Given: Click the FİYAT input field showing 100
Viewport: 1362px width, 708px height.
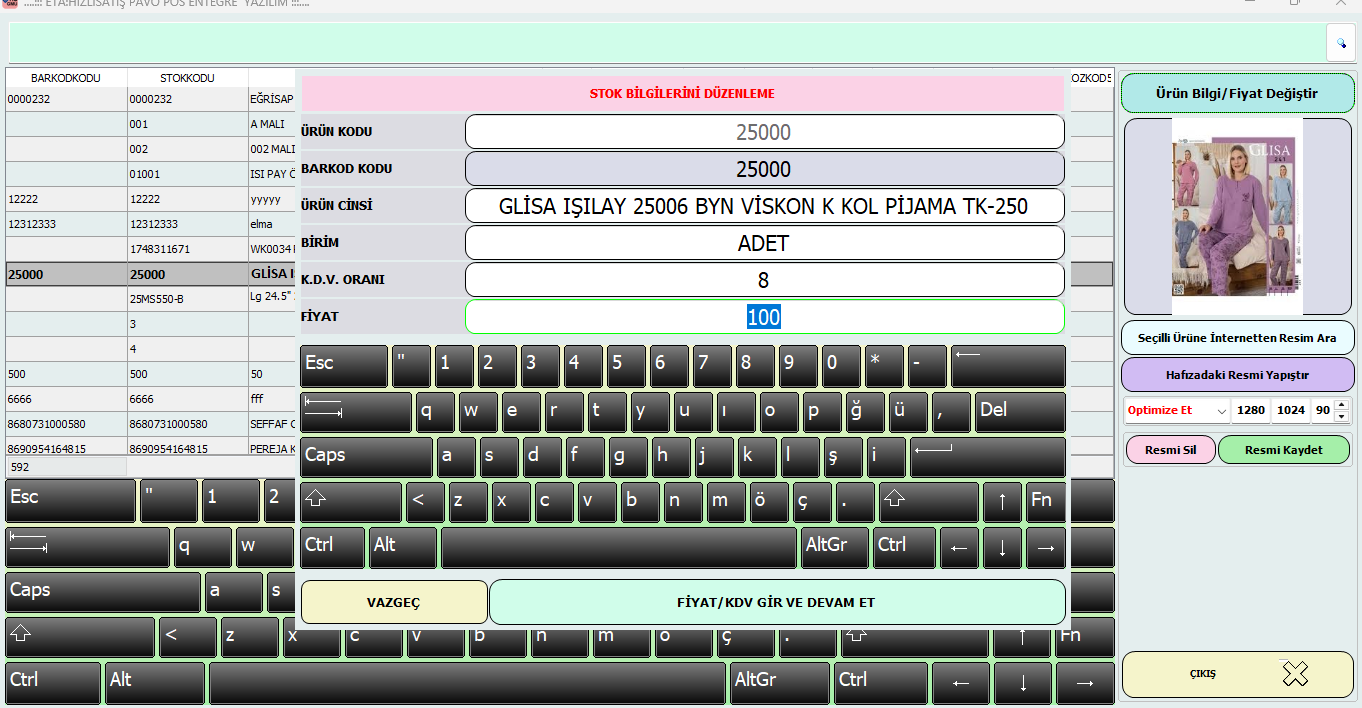Looking at the screenshot, I should click(x=764, y=317).
